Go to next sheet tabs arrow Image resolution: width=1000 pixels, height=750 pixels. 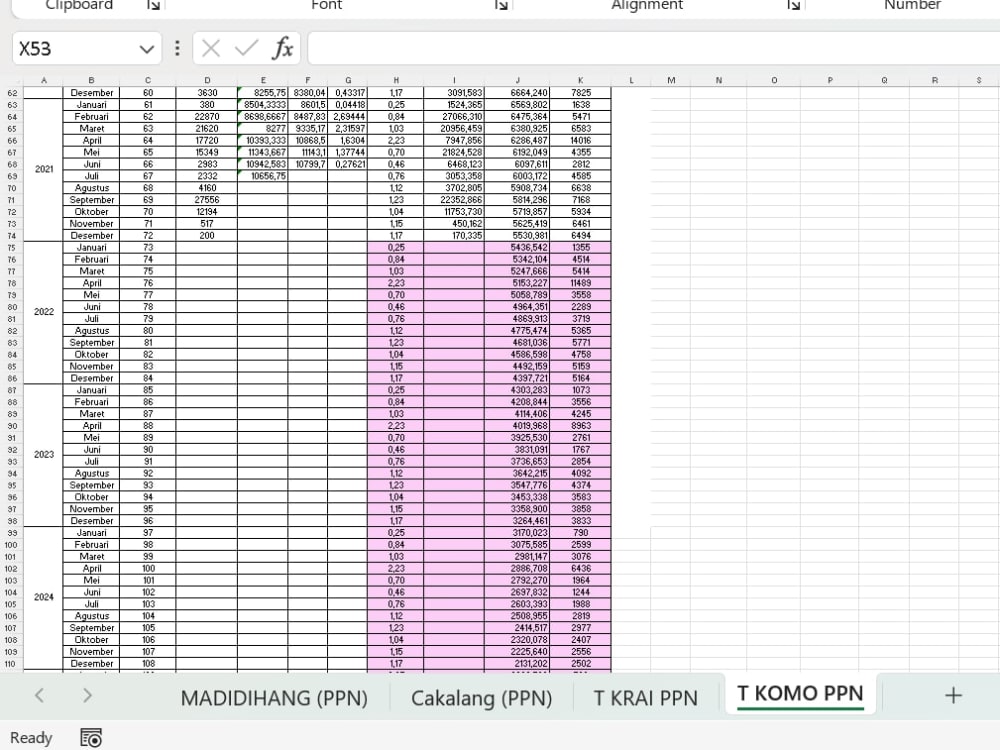coord(87,696)
